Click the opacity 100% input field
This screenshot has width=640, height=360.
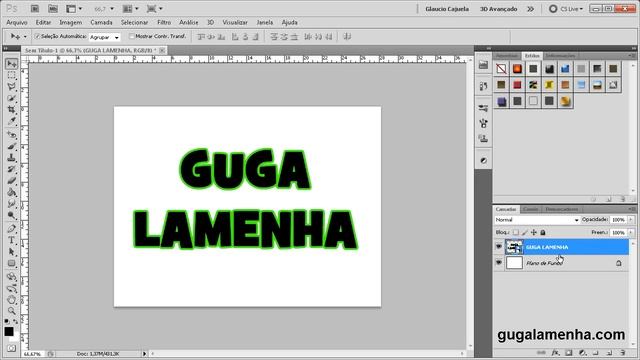coord(619,220)
